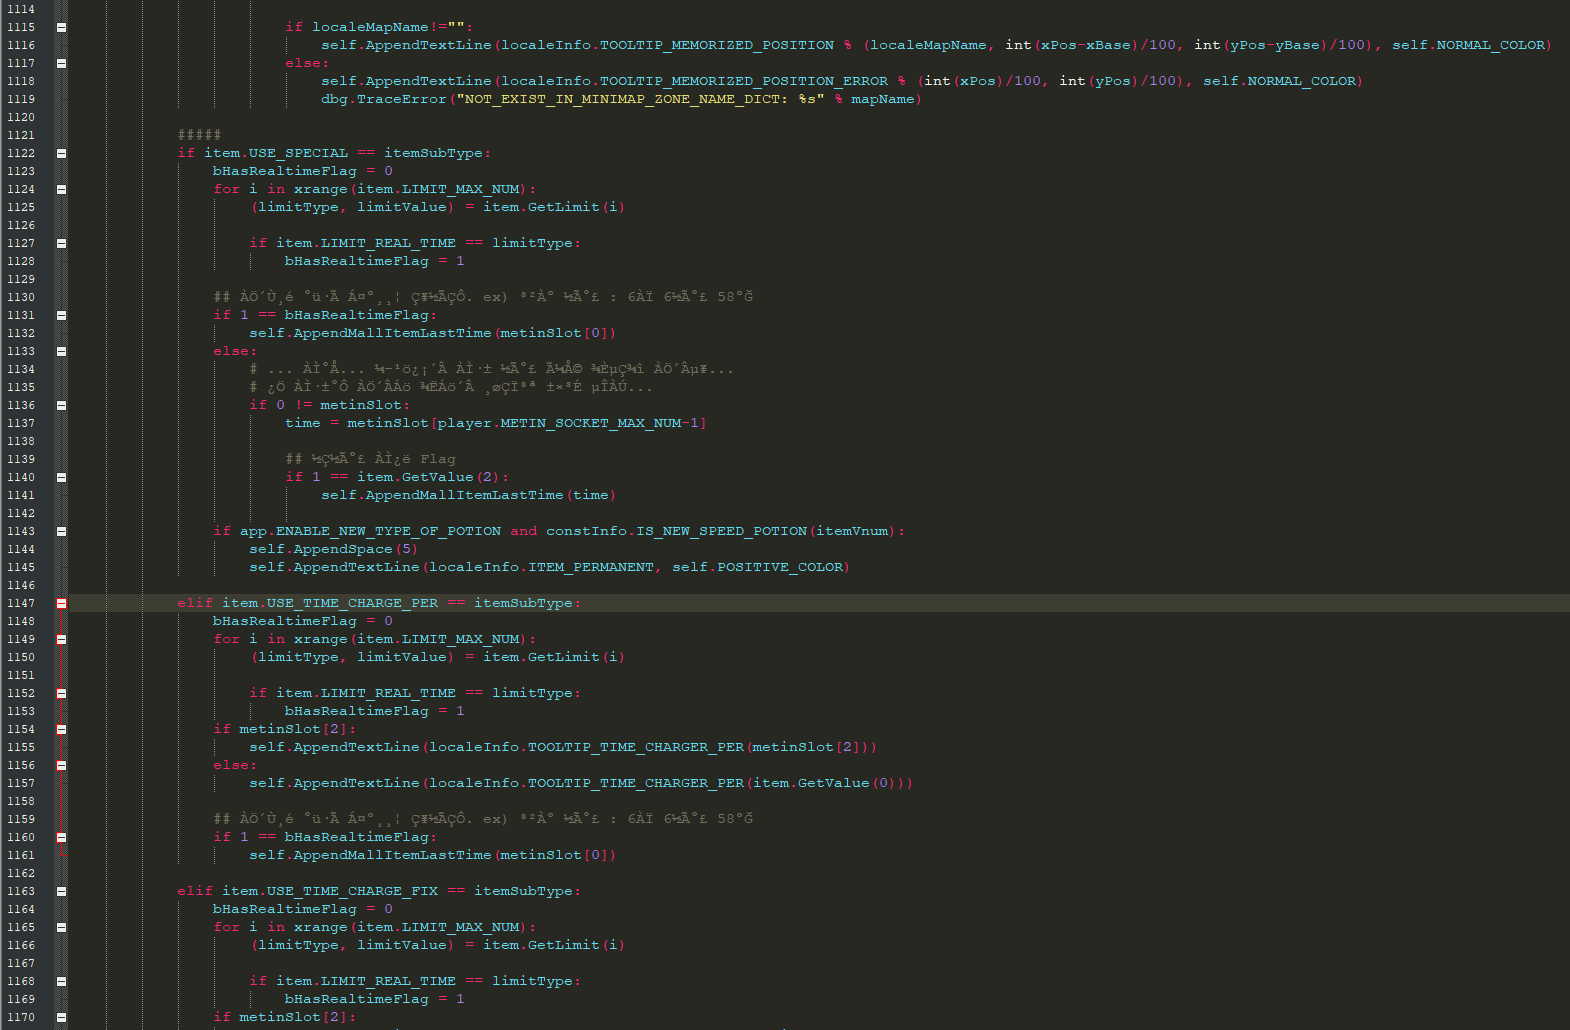This screenshot has height=1030, width=1570.
Task: Click 'POSITIVE_COLOR' on line 1145
Action: pos(780,567)
